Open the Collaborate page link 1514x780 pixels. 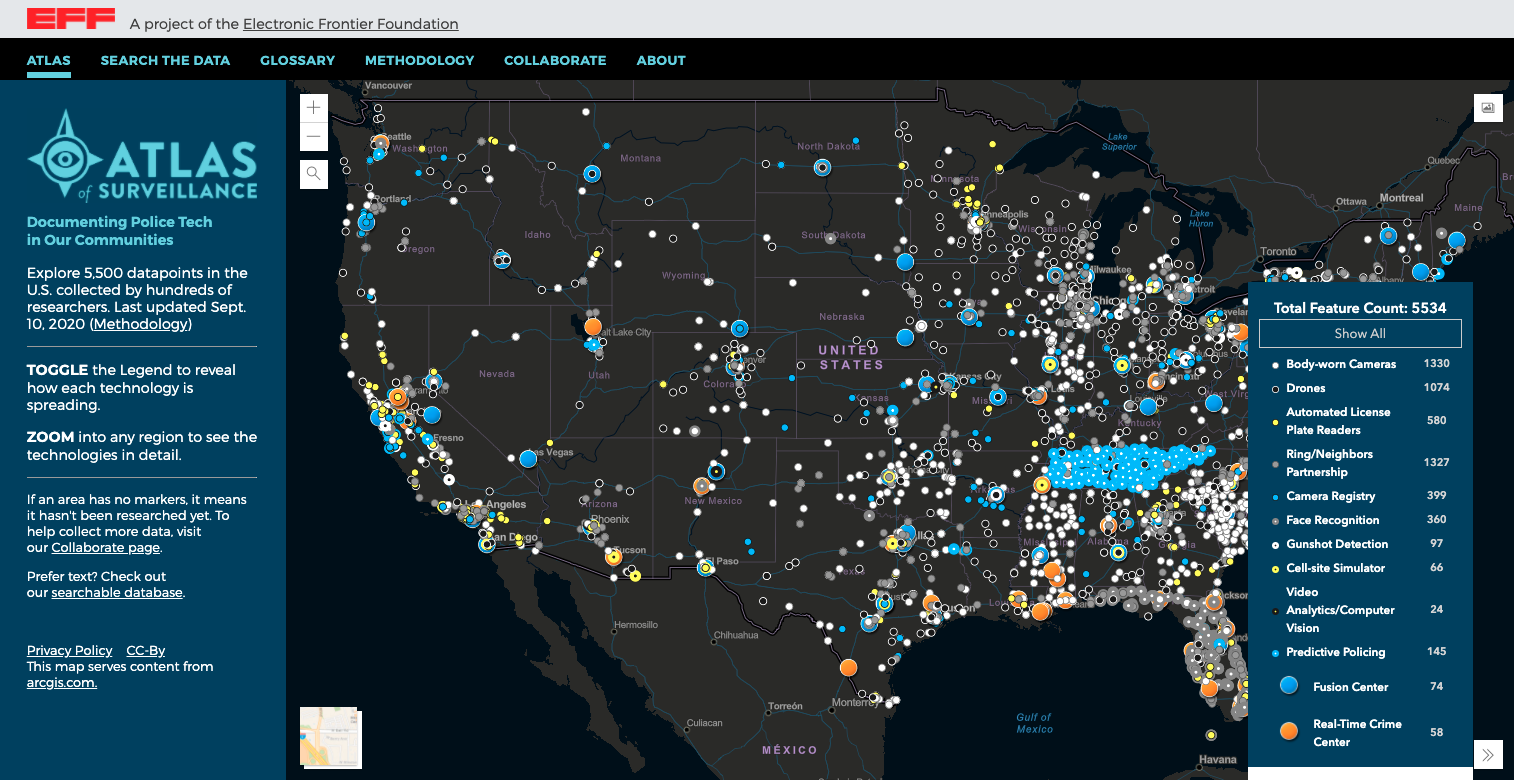[x=105, y=547]
